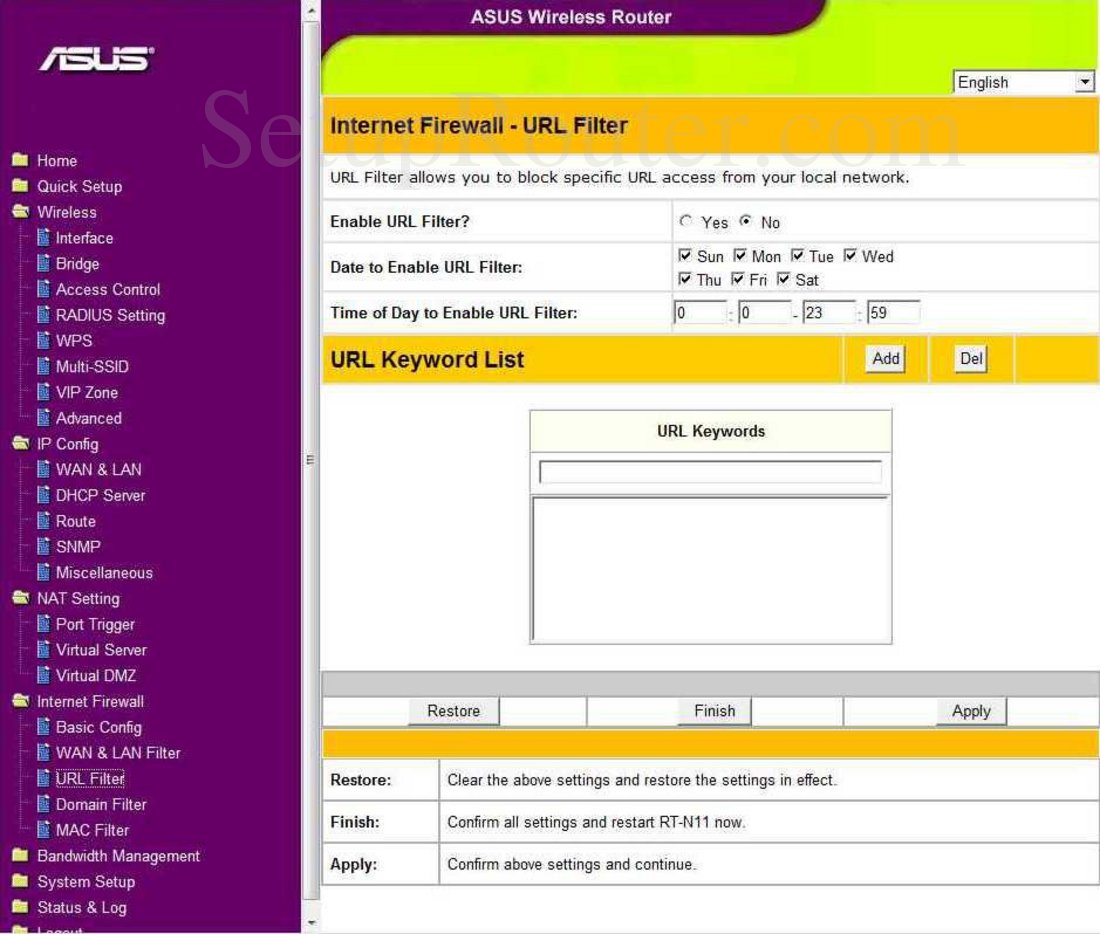Screen dimensions: 1100x934
Task: Click the ASUS logo in sidebar
Action: [x=97, y=60]
